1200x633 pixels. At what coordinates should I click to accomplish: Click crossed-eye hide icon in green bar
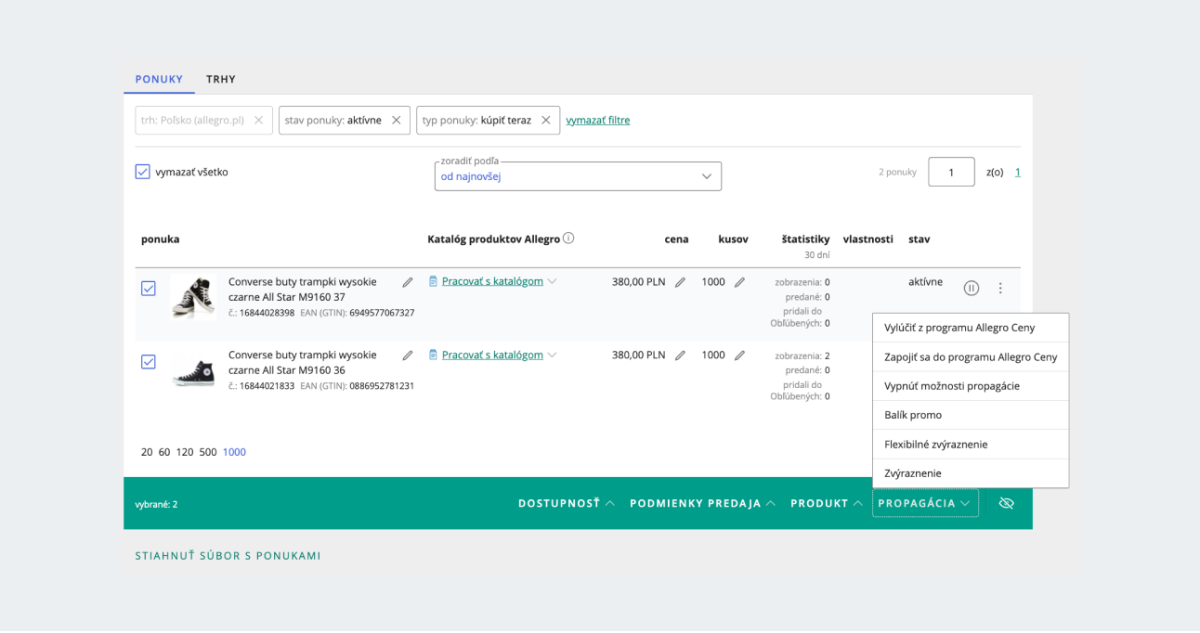coord(1007,503)
